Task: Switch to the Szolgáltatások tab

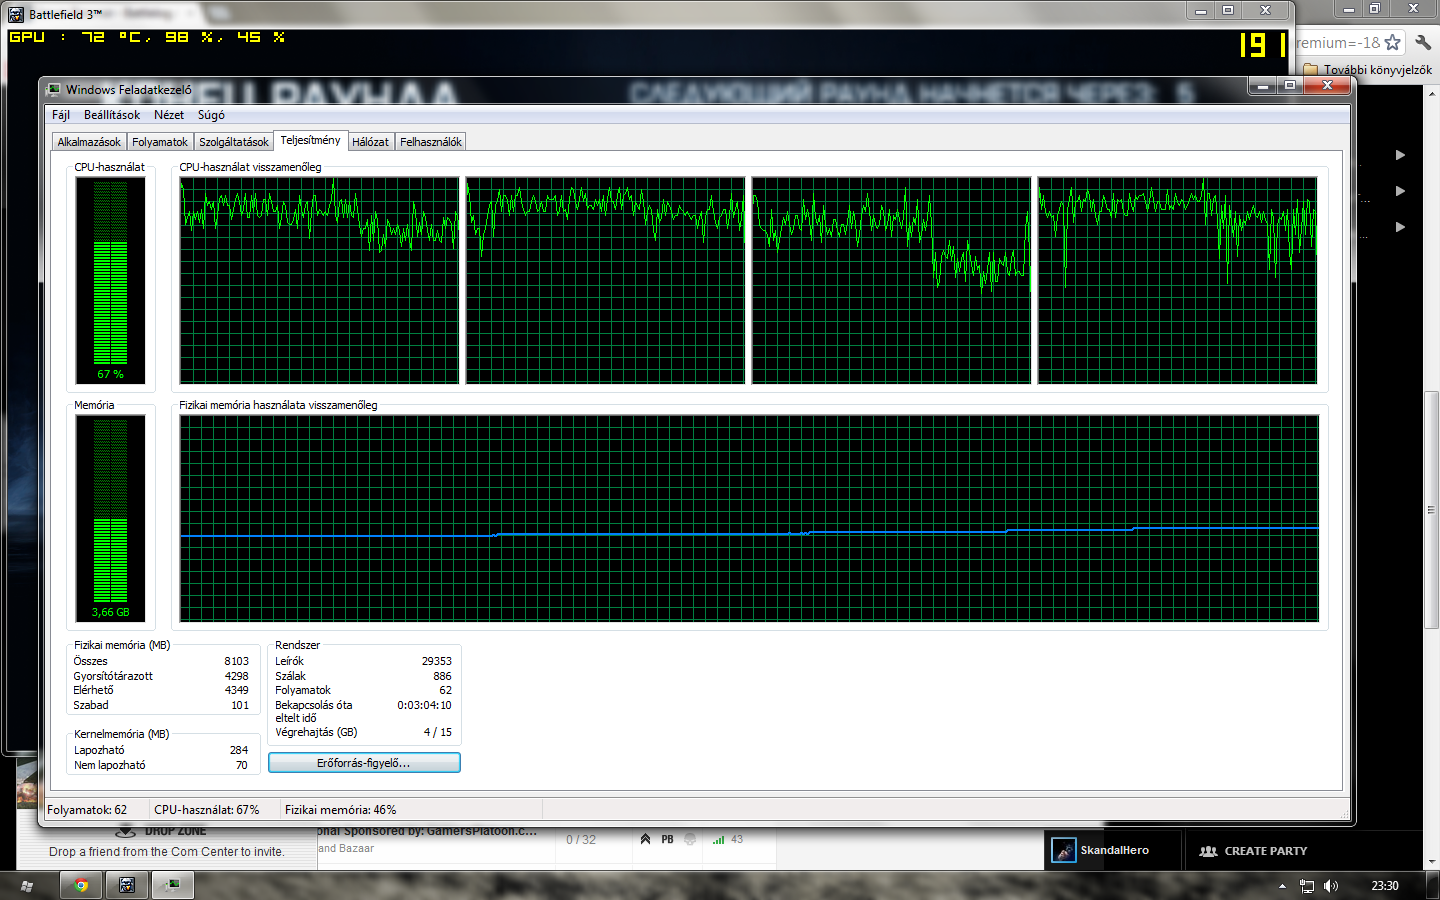Action: (x=234, y=142)
